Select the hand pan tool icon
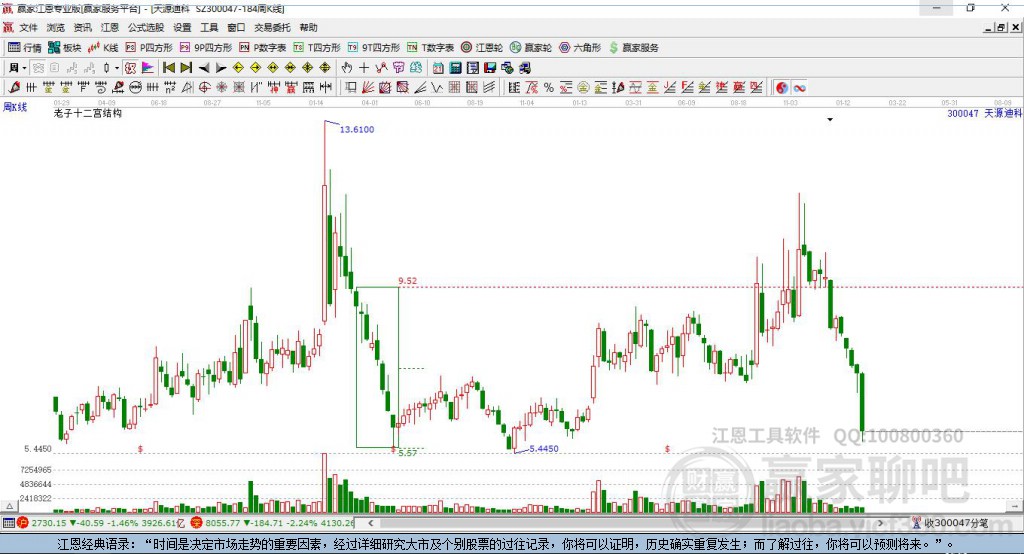The image size is (1024, 554). [x=347, y=67]
